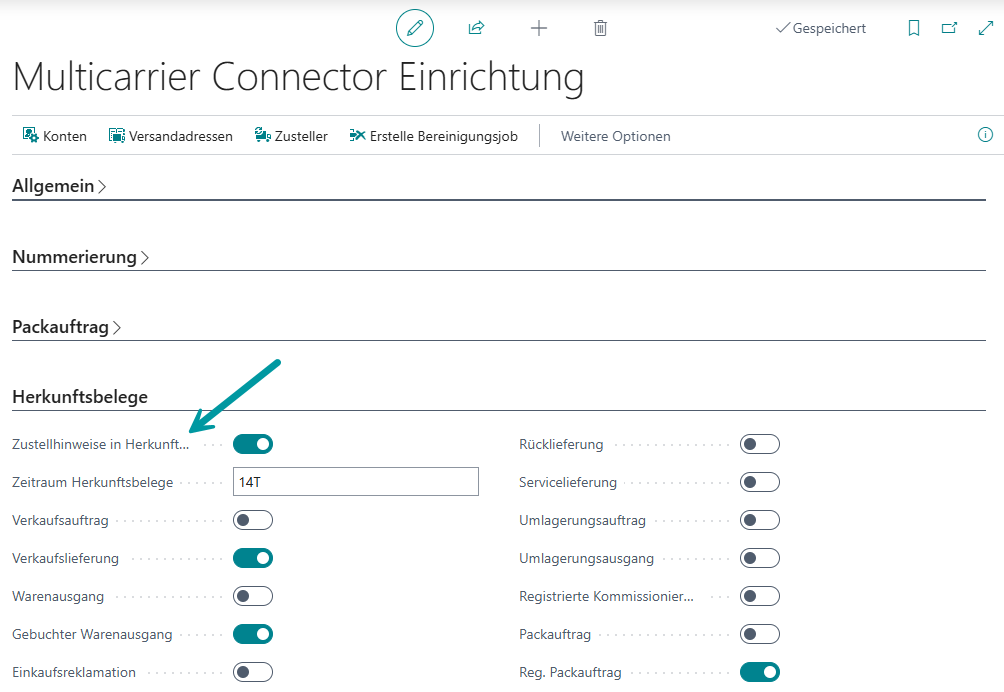This screenshot has width=1004, height=692.
Task: Click the share icon in header
Action: pyautogui.click(x=476, y=28)
